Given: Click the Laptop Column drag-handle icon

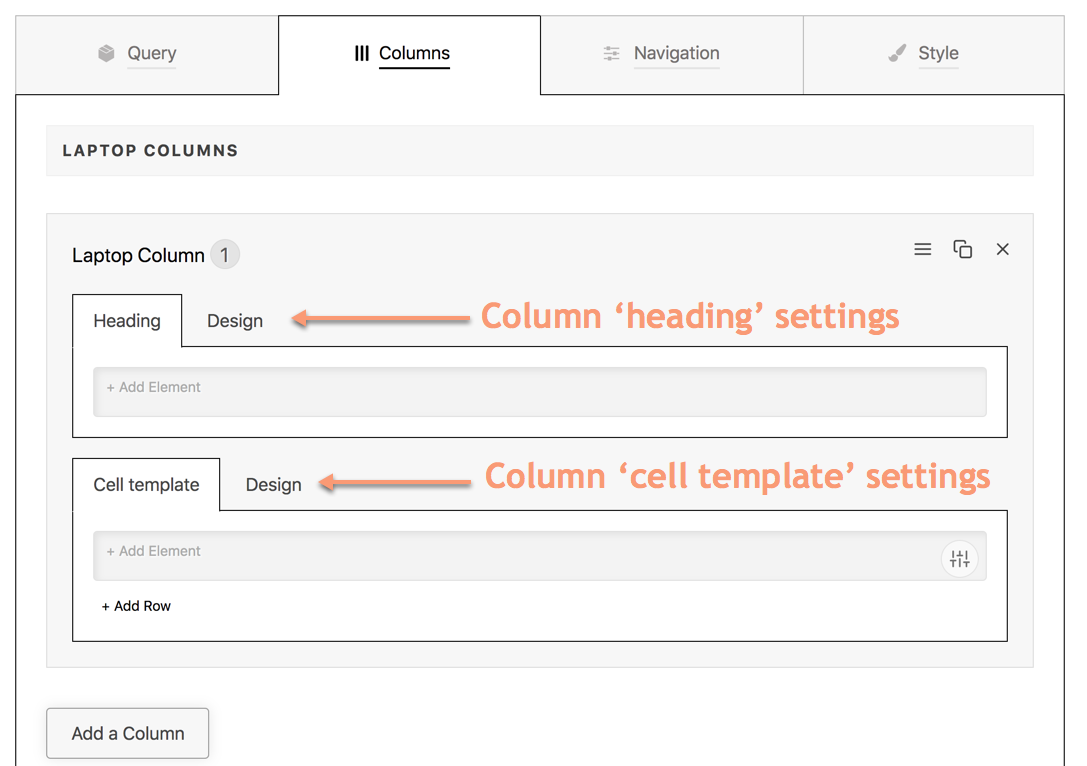Looking at the screenshot, I should tap(923, 249).
